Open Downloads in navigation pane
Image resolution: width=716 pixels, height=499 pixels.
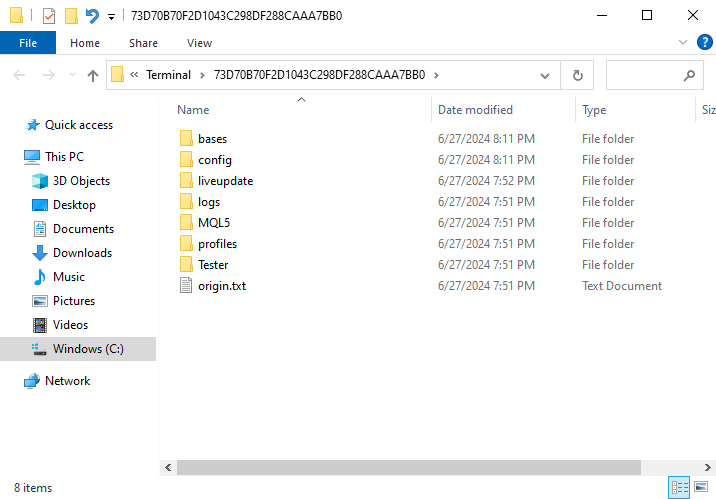82,253
